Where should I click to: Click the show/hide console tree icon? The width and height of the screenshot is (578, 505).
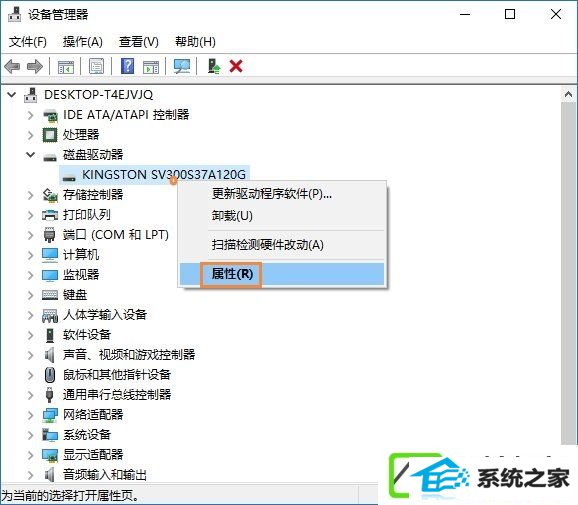pyautogui.click(x=66, y=67)
